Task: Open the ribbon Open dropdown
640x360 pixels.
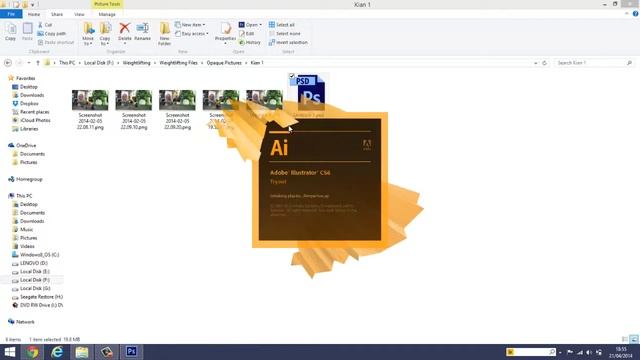Action: point(250,25)
